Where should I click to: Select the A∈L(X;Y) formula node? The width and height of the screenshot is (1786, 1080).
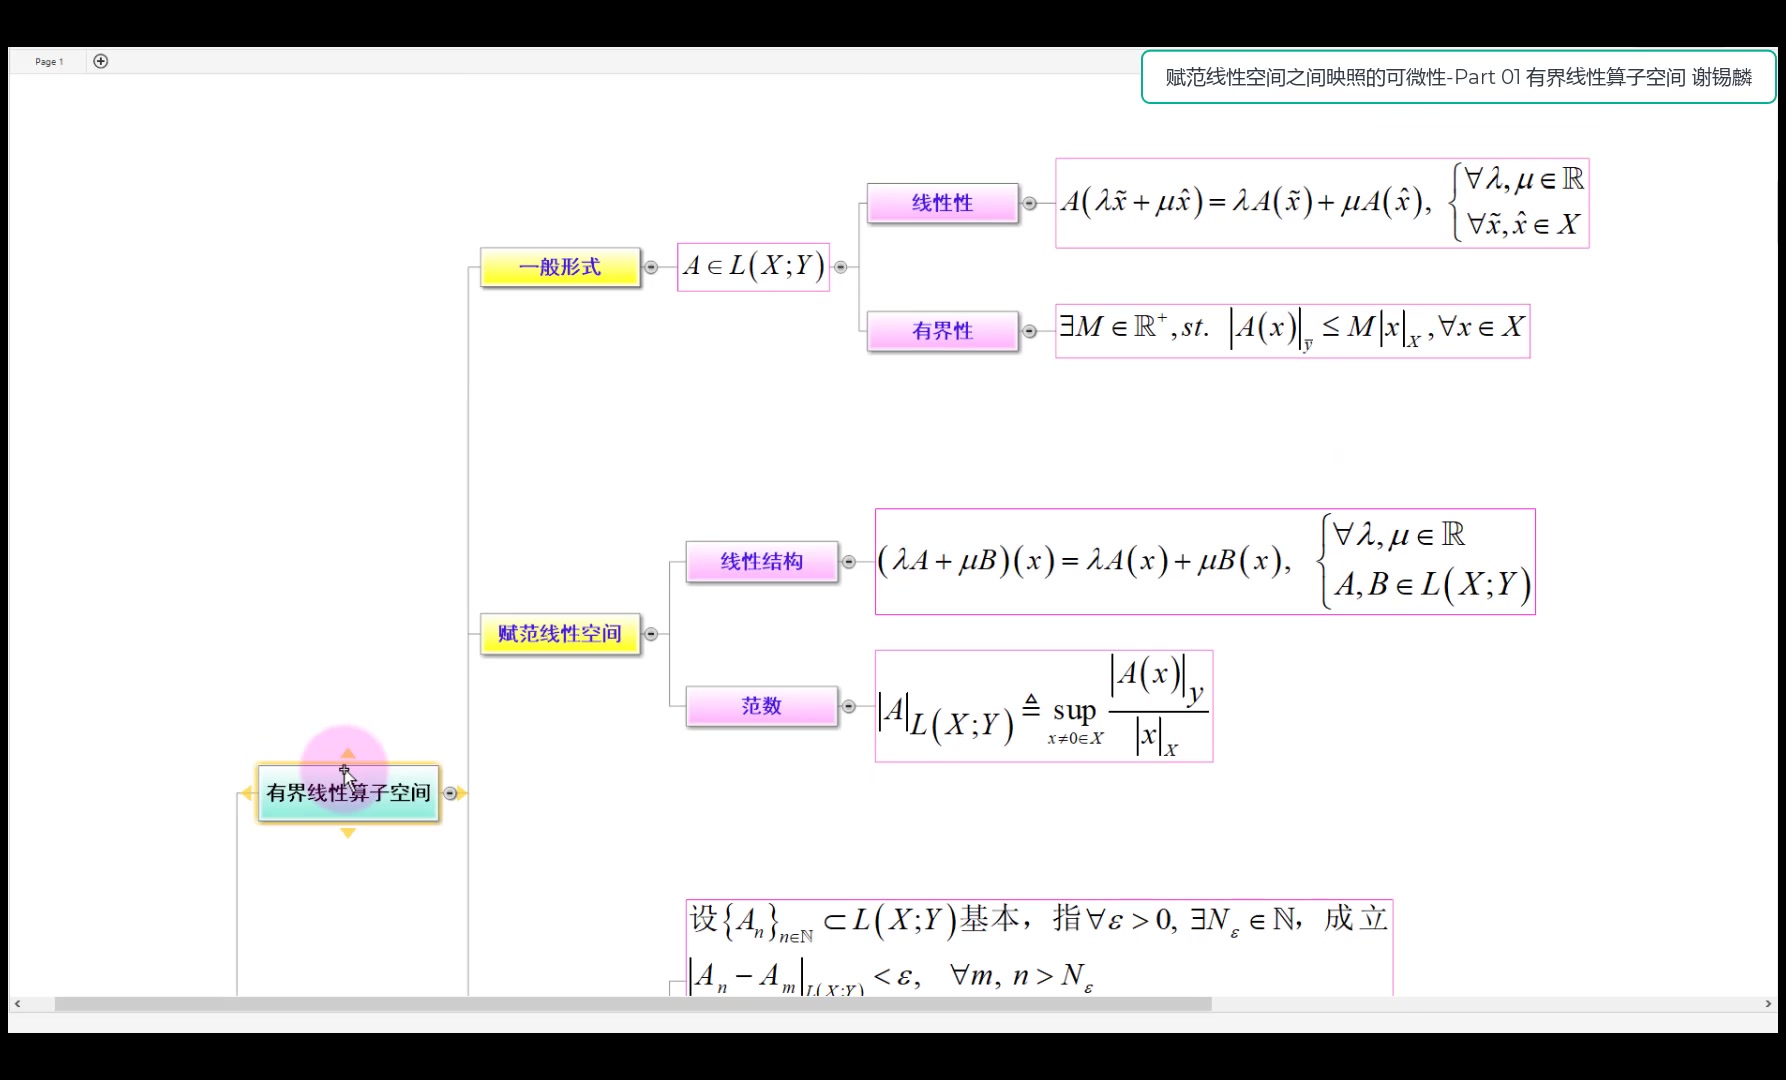point(753,266)
